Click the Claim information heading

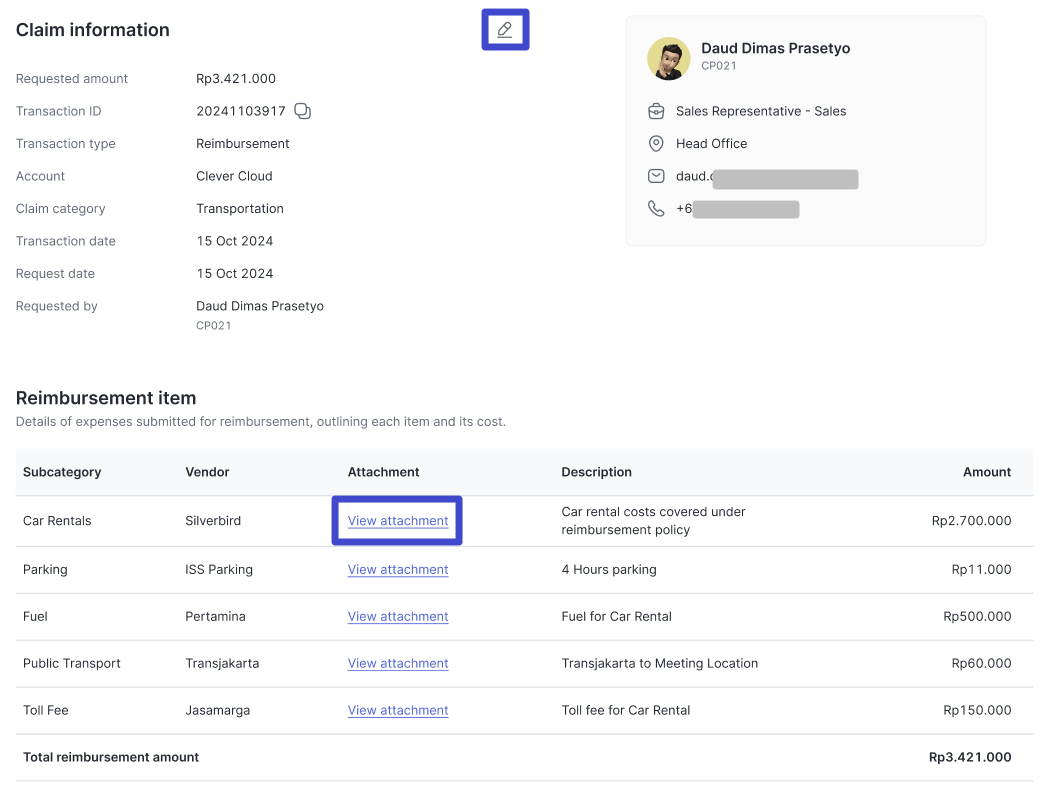[93, 30]
